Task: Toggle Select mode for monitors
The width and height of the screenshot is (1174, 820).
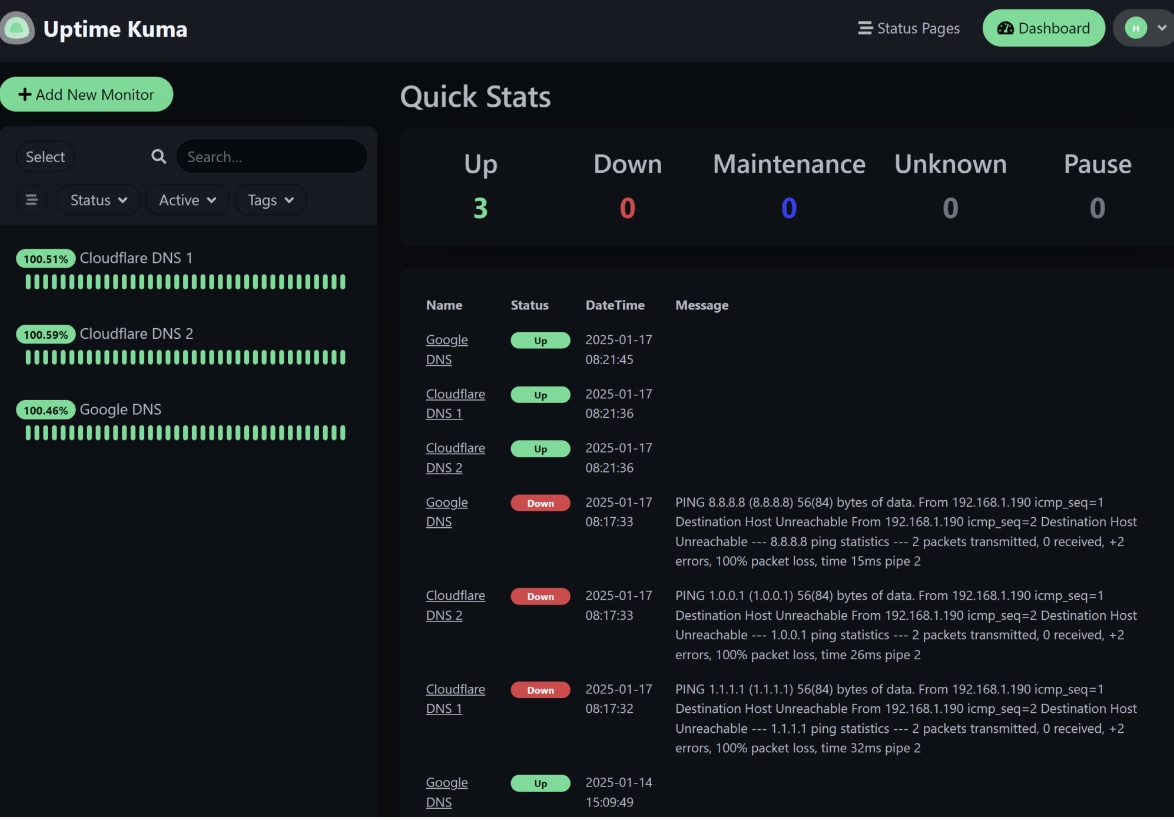Action: 45,157
